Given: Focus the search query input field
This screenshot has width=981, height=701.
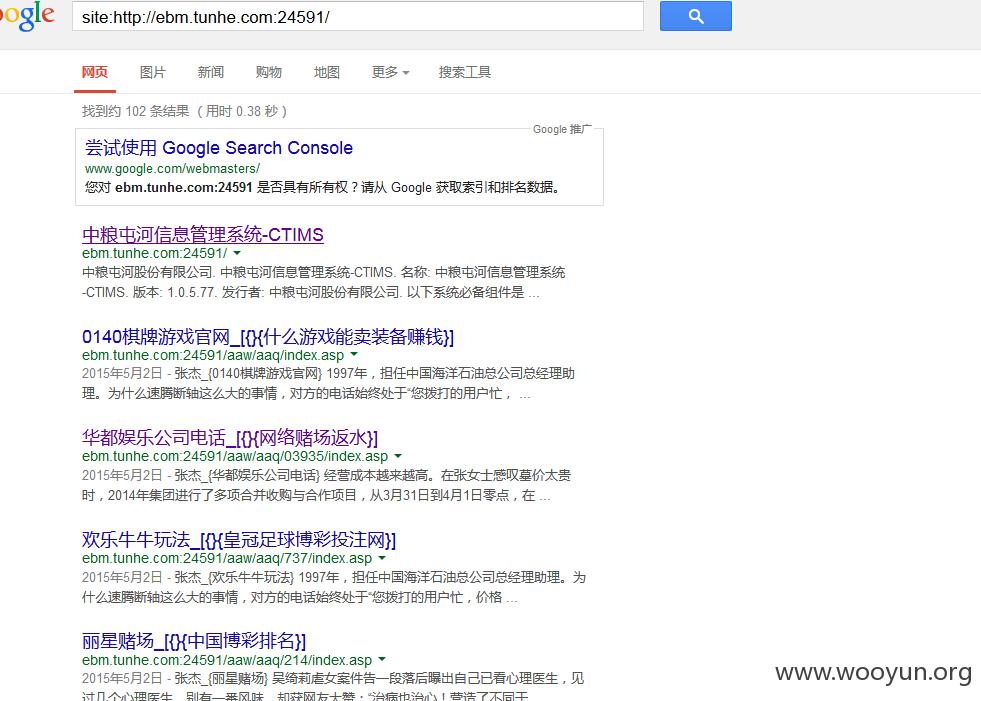Looking at the screenshot, I should [x=358, y=16].
